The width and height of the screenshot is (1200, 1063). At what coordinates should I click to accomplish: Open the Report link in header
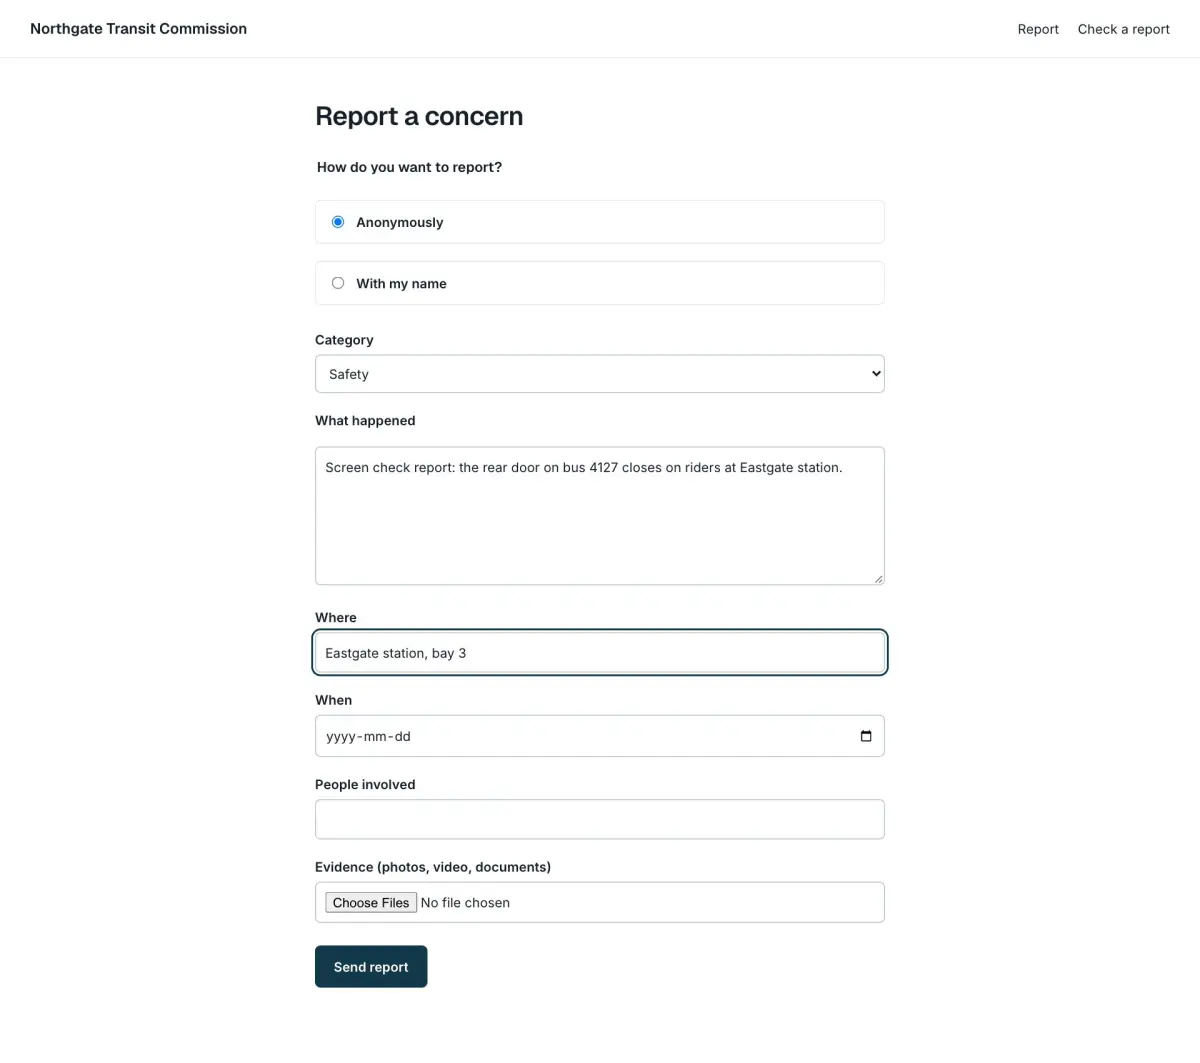click(x=1038, y=29)
